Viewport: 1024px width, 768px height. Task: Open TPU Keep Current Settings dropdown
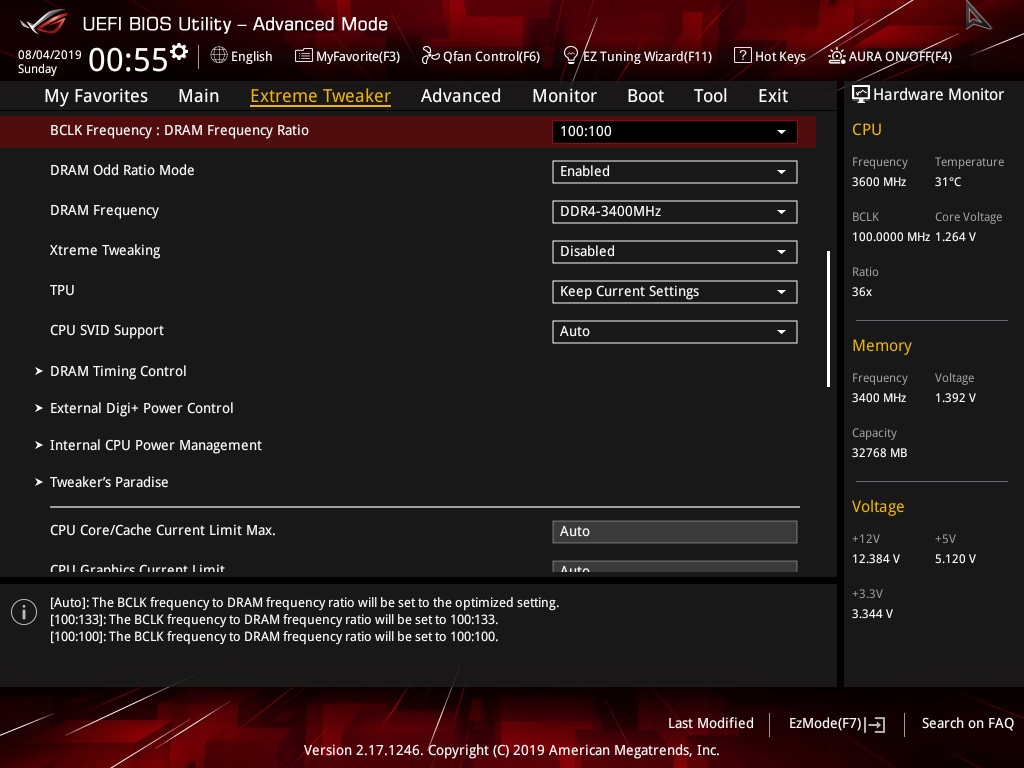tap(675, 291)
